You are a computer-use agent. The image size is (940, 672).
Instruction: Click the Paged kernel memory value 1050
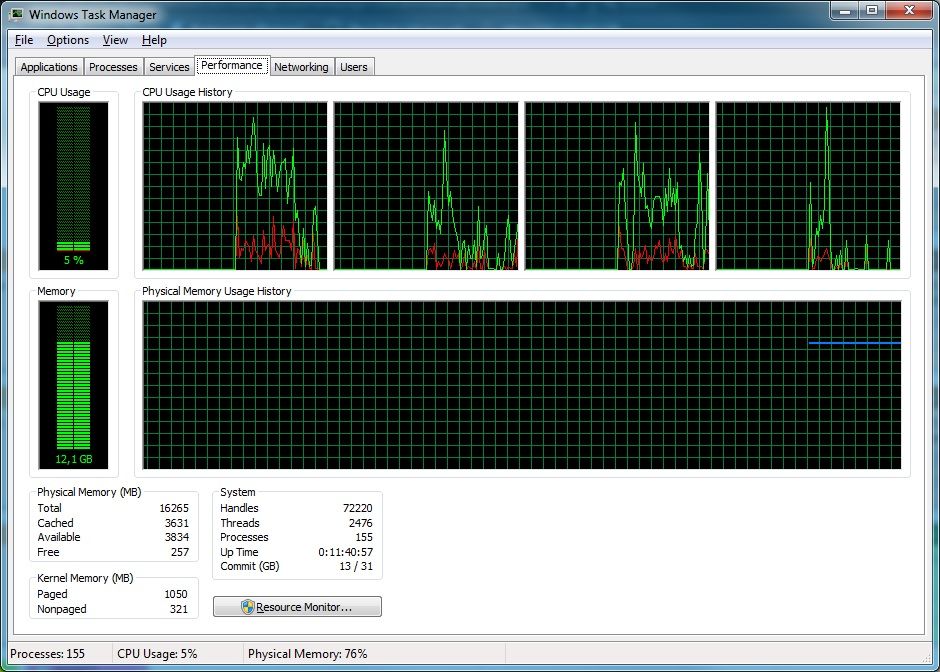[x=176, y=594]
